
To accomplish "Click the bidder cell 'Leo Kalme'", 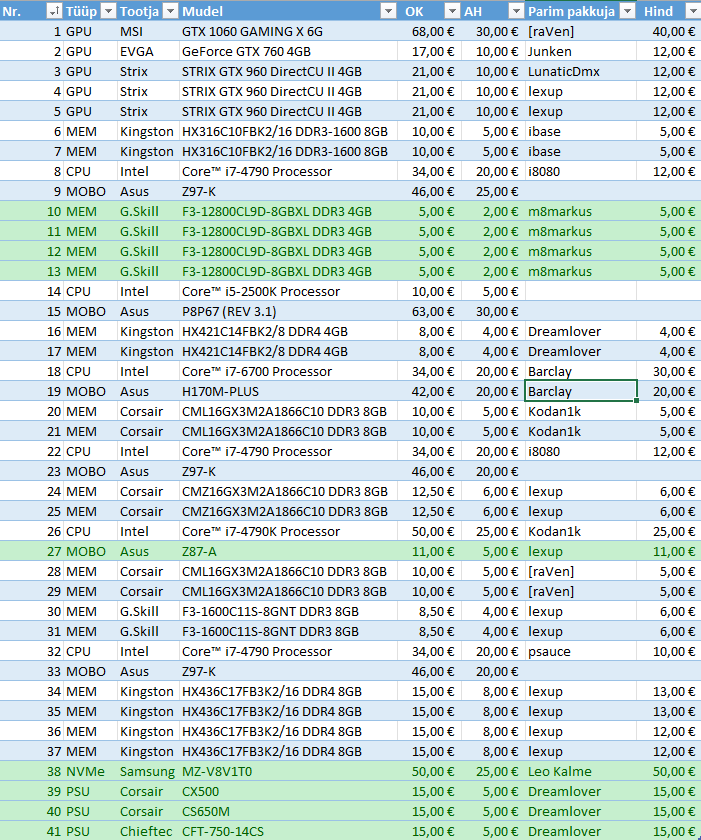I will (581, 771).
